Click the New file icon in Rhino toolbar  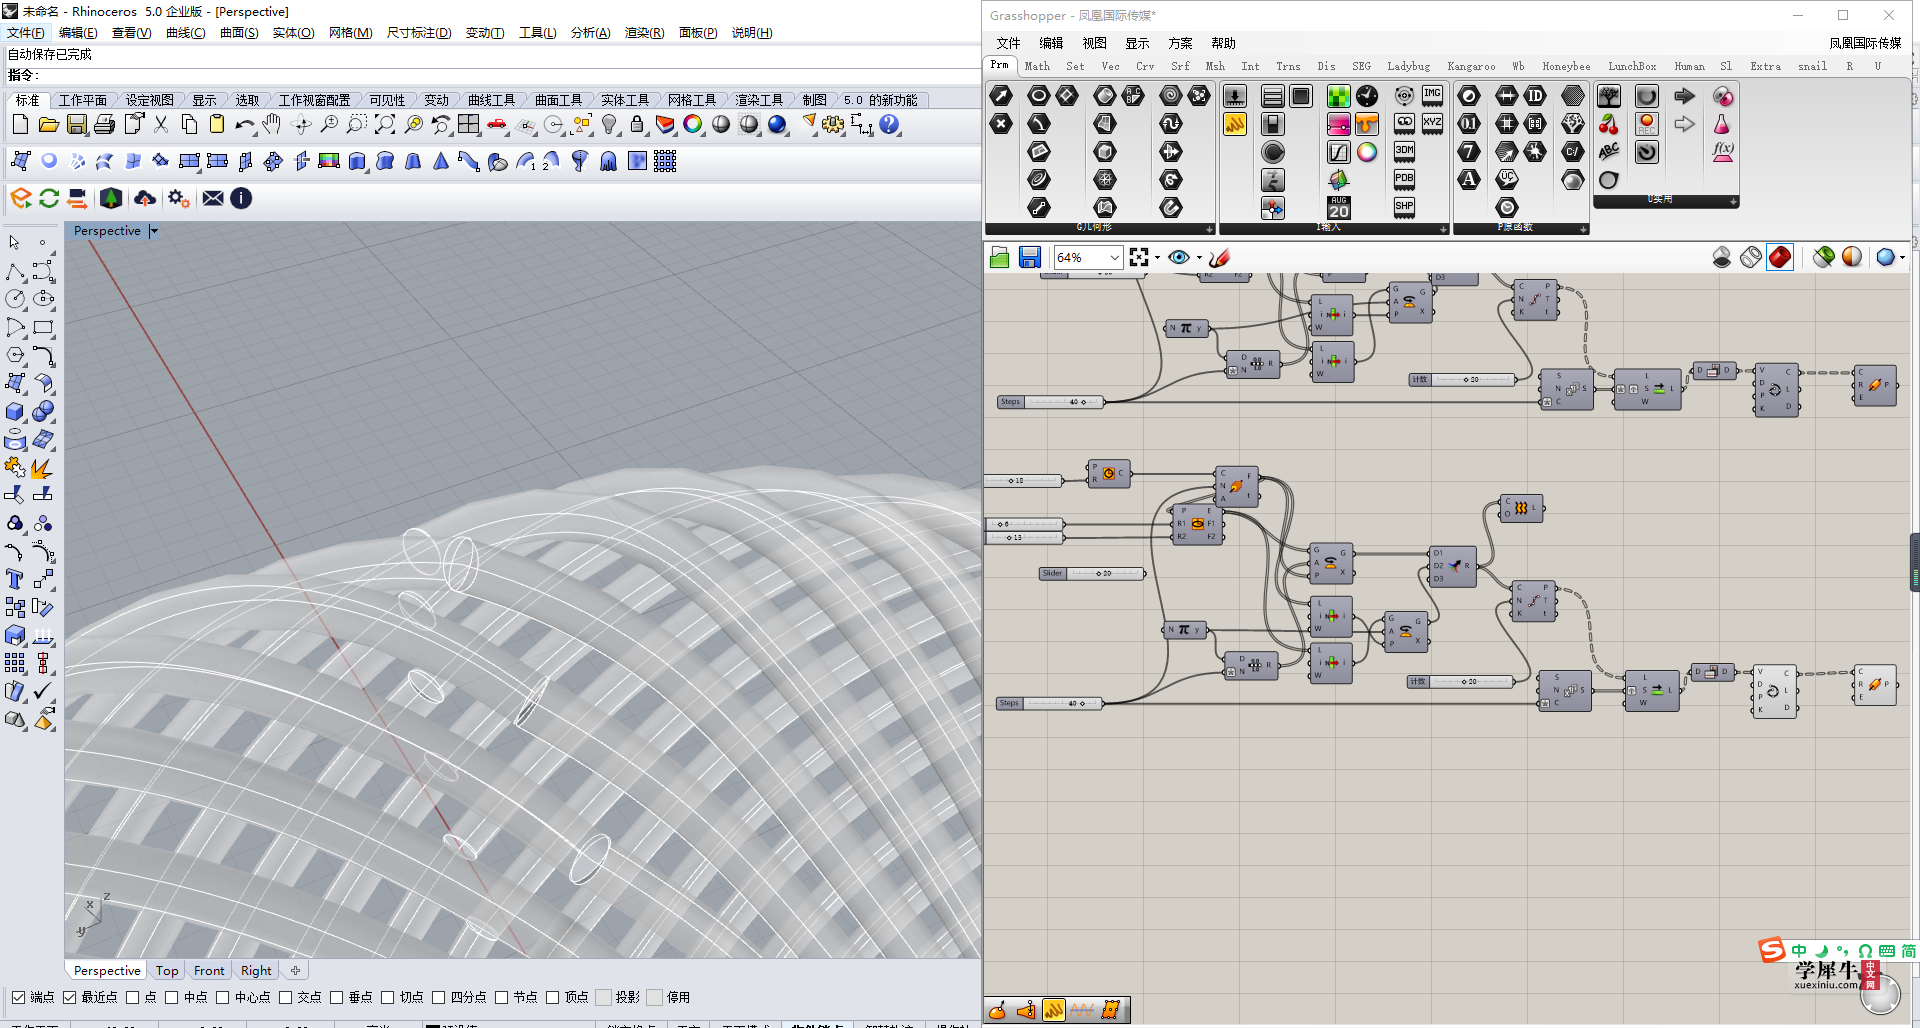pyautogui.click(x=20, y=124)
